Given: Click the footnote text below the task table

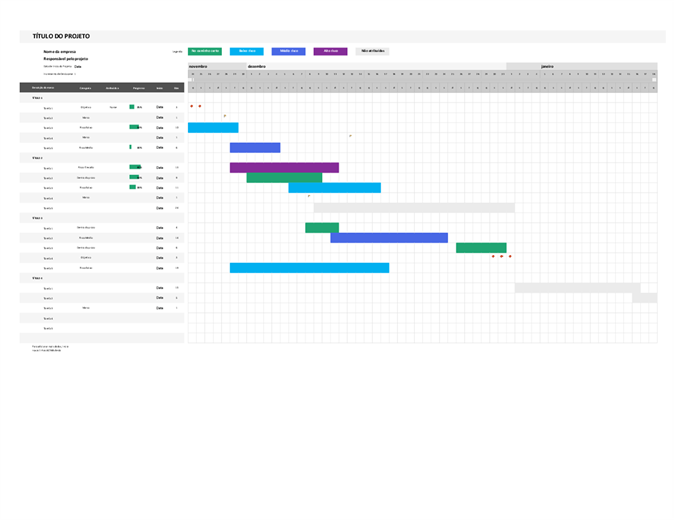Looking at the screenshot, I should (x=50, y=348).
